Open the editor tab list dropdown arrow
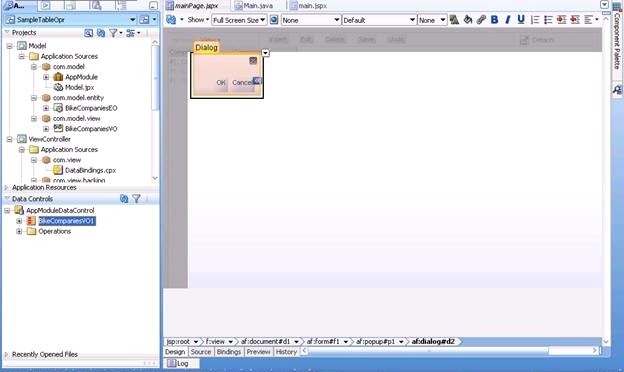Image resolution: width=624 pixels, height=372 pixels. (x=604, y=4)
